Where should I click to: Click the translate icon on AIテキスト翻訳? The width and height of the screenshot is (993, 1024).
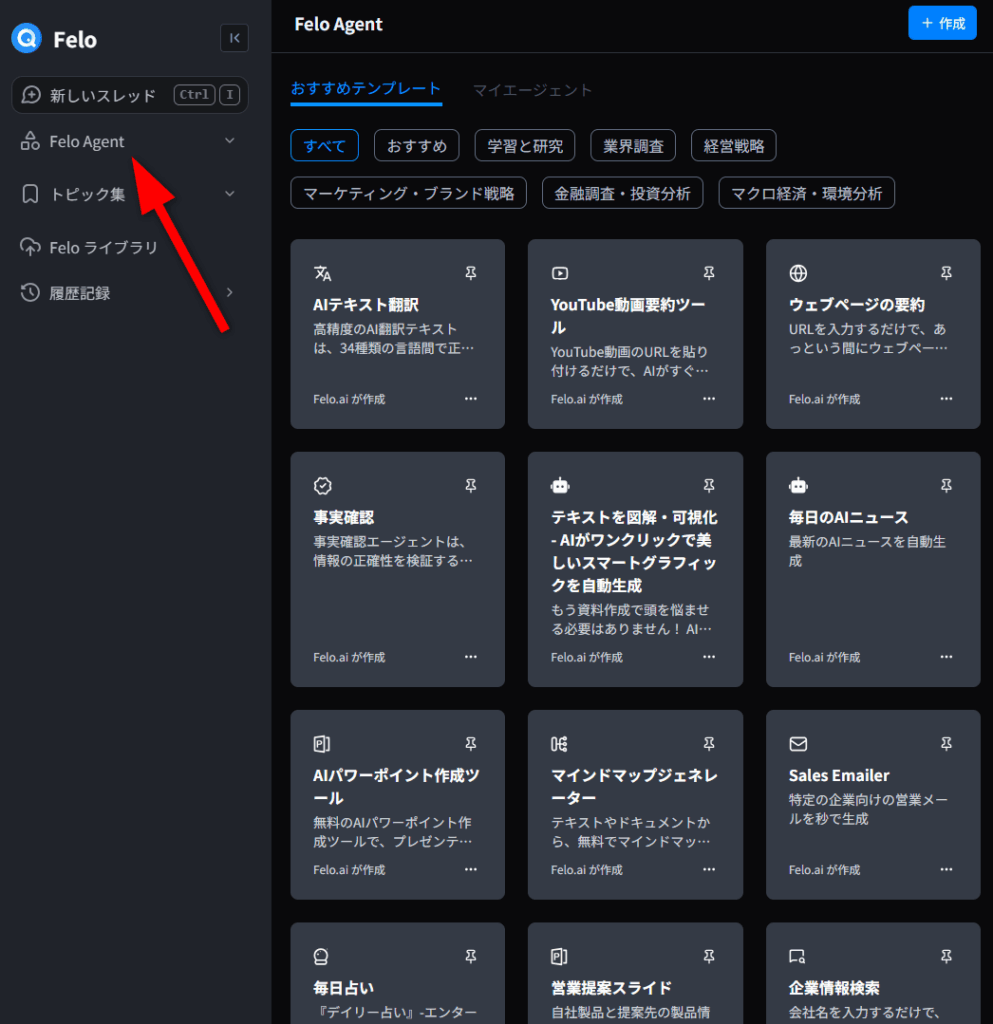point(323,273)
